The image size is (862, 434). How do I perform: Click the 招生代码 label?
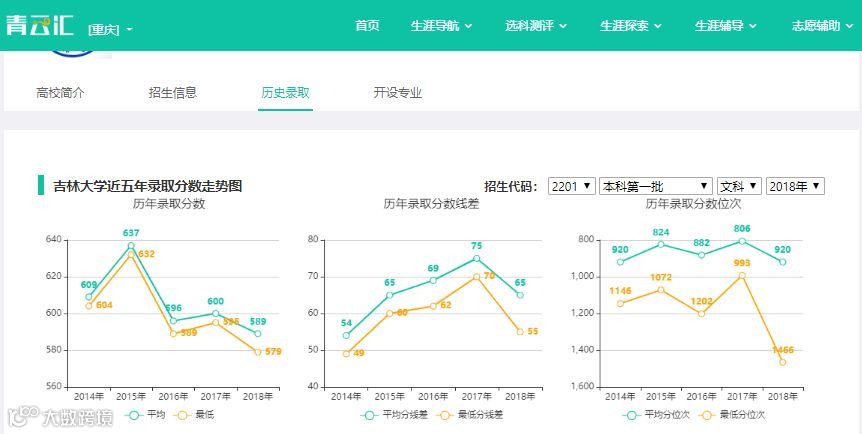(x=510, y=186)
